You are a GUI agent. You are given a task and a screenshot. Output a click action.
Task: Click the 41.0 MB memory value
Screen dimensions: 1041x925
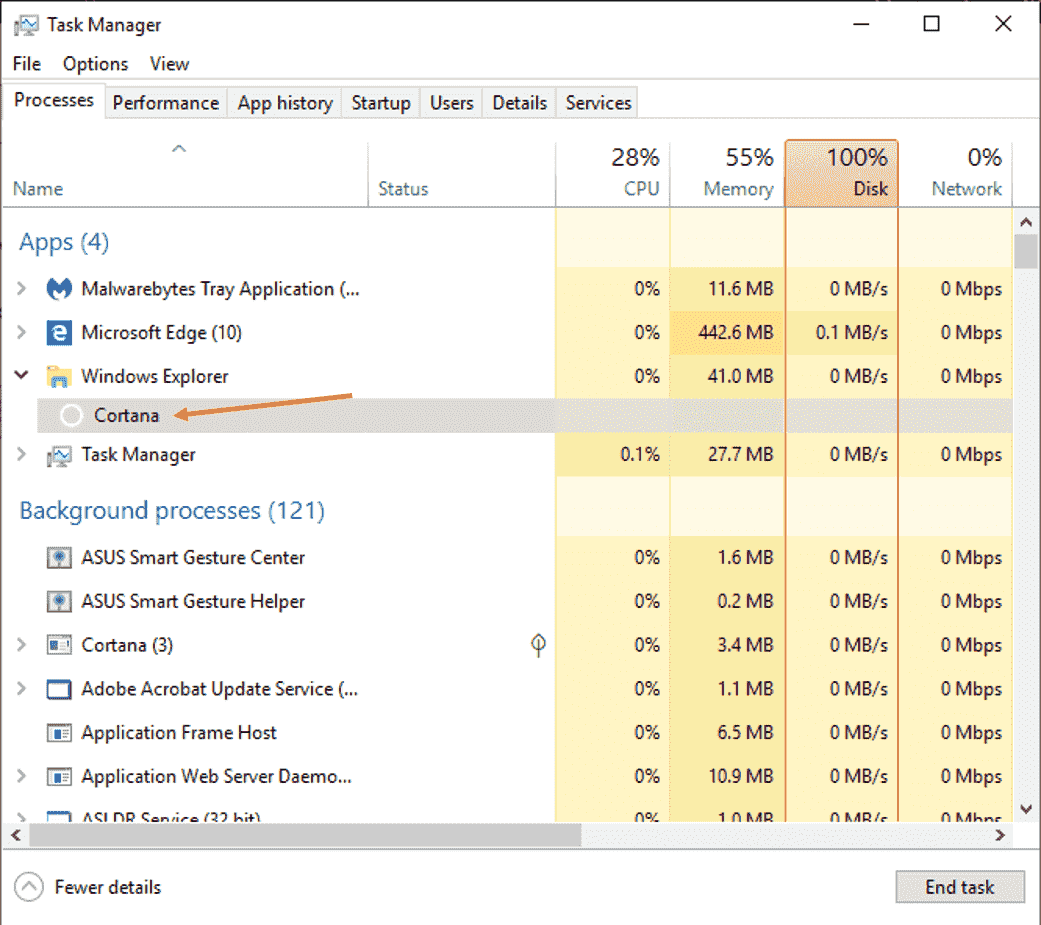pyautogui.click(x=740, y=377)
